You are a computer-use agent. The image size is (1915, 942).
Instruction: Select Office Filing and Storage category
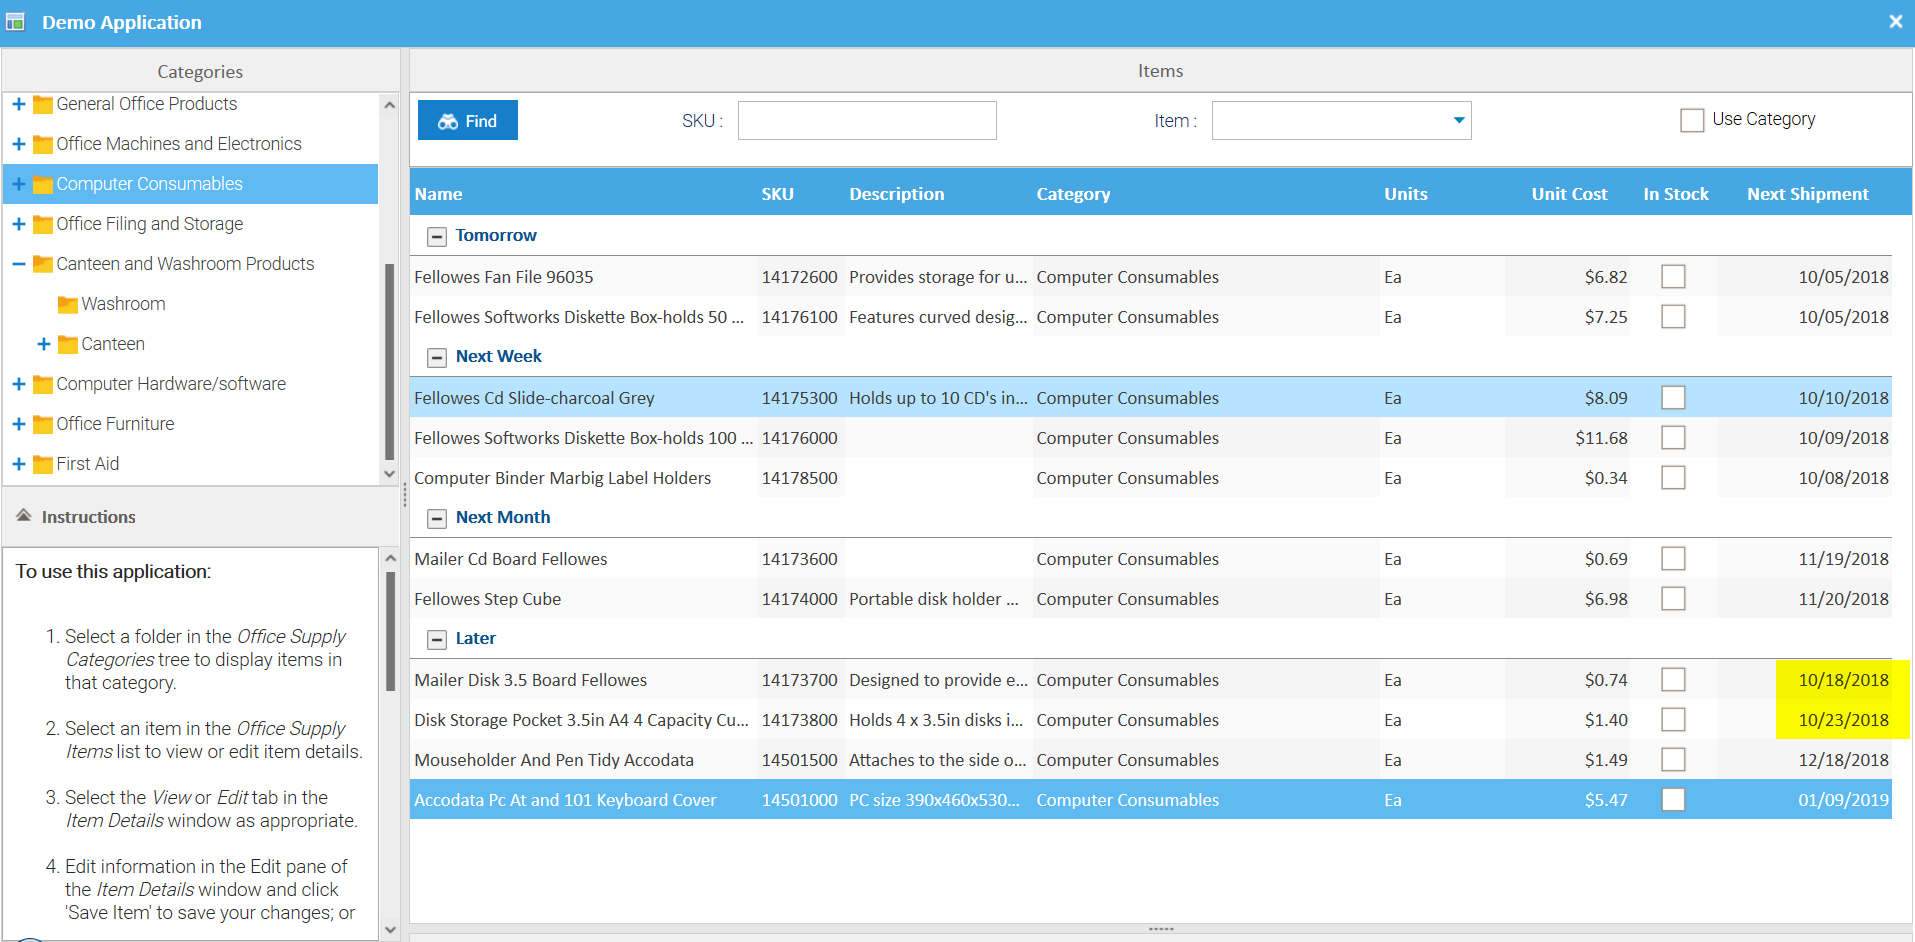[x=150, y=224]
